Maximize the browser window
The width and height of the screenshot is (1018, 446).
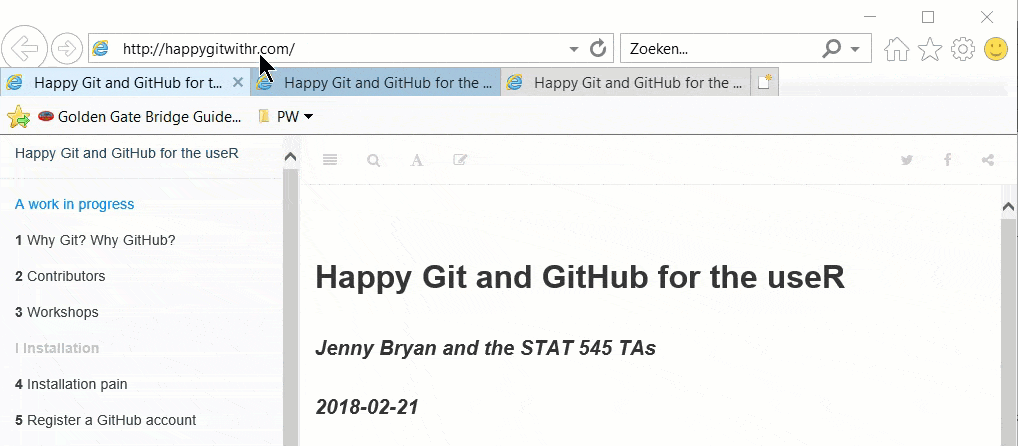click(928, 17)
